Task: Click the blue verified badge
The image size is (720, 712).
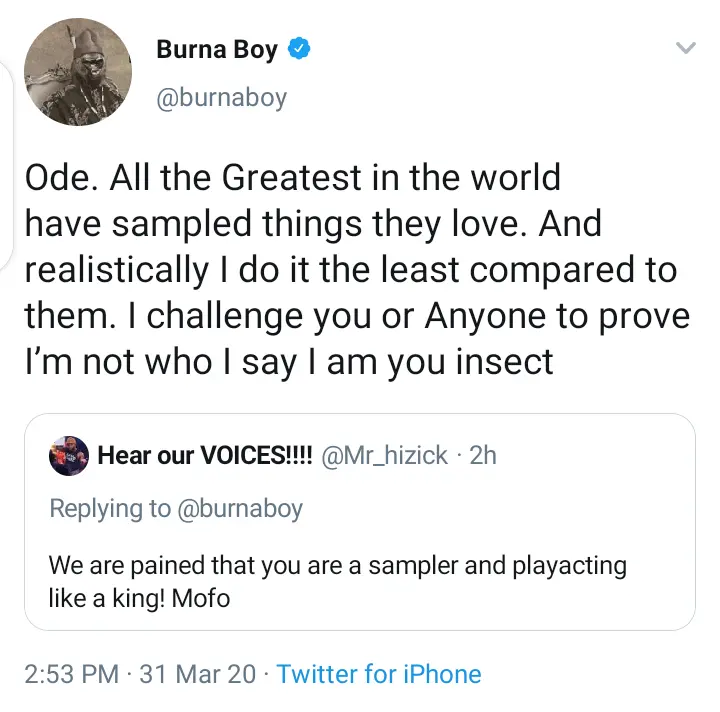Action: coord(299,48)
